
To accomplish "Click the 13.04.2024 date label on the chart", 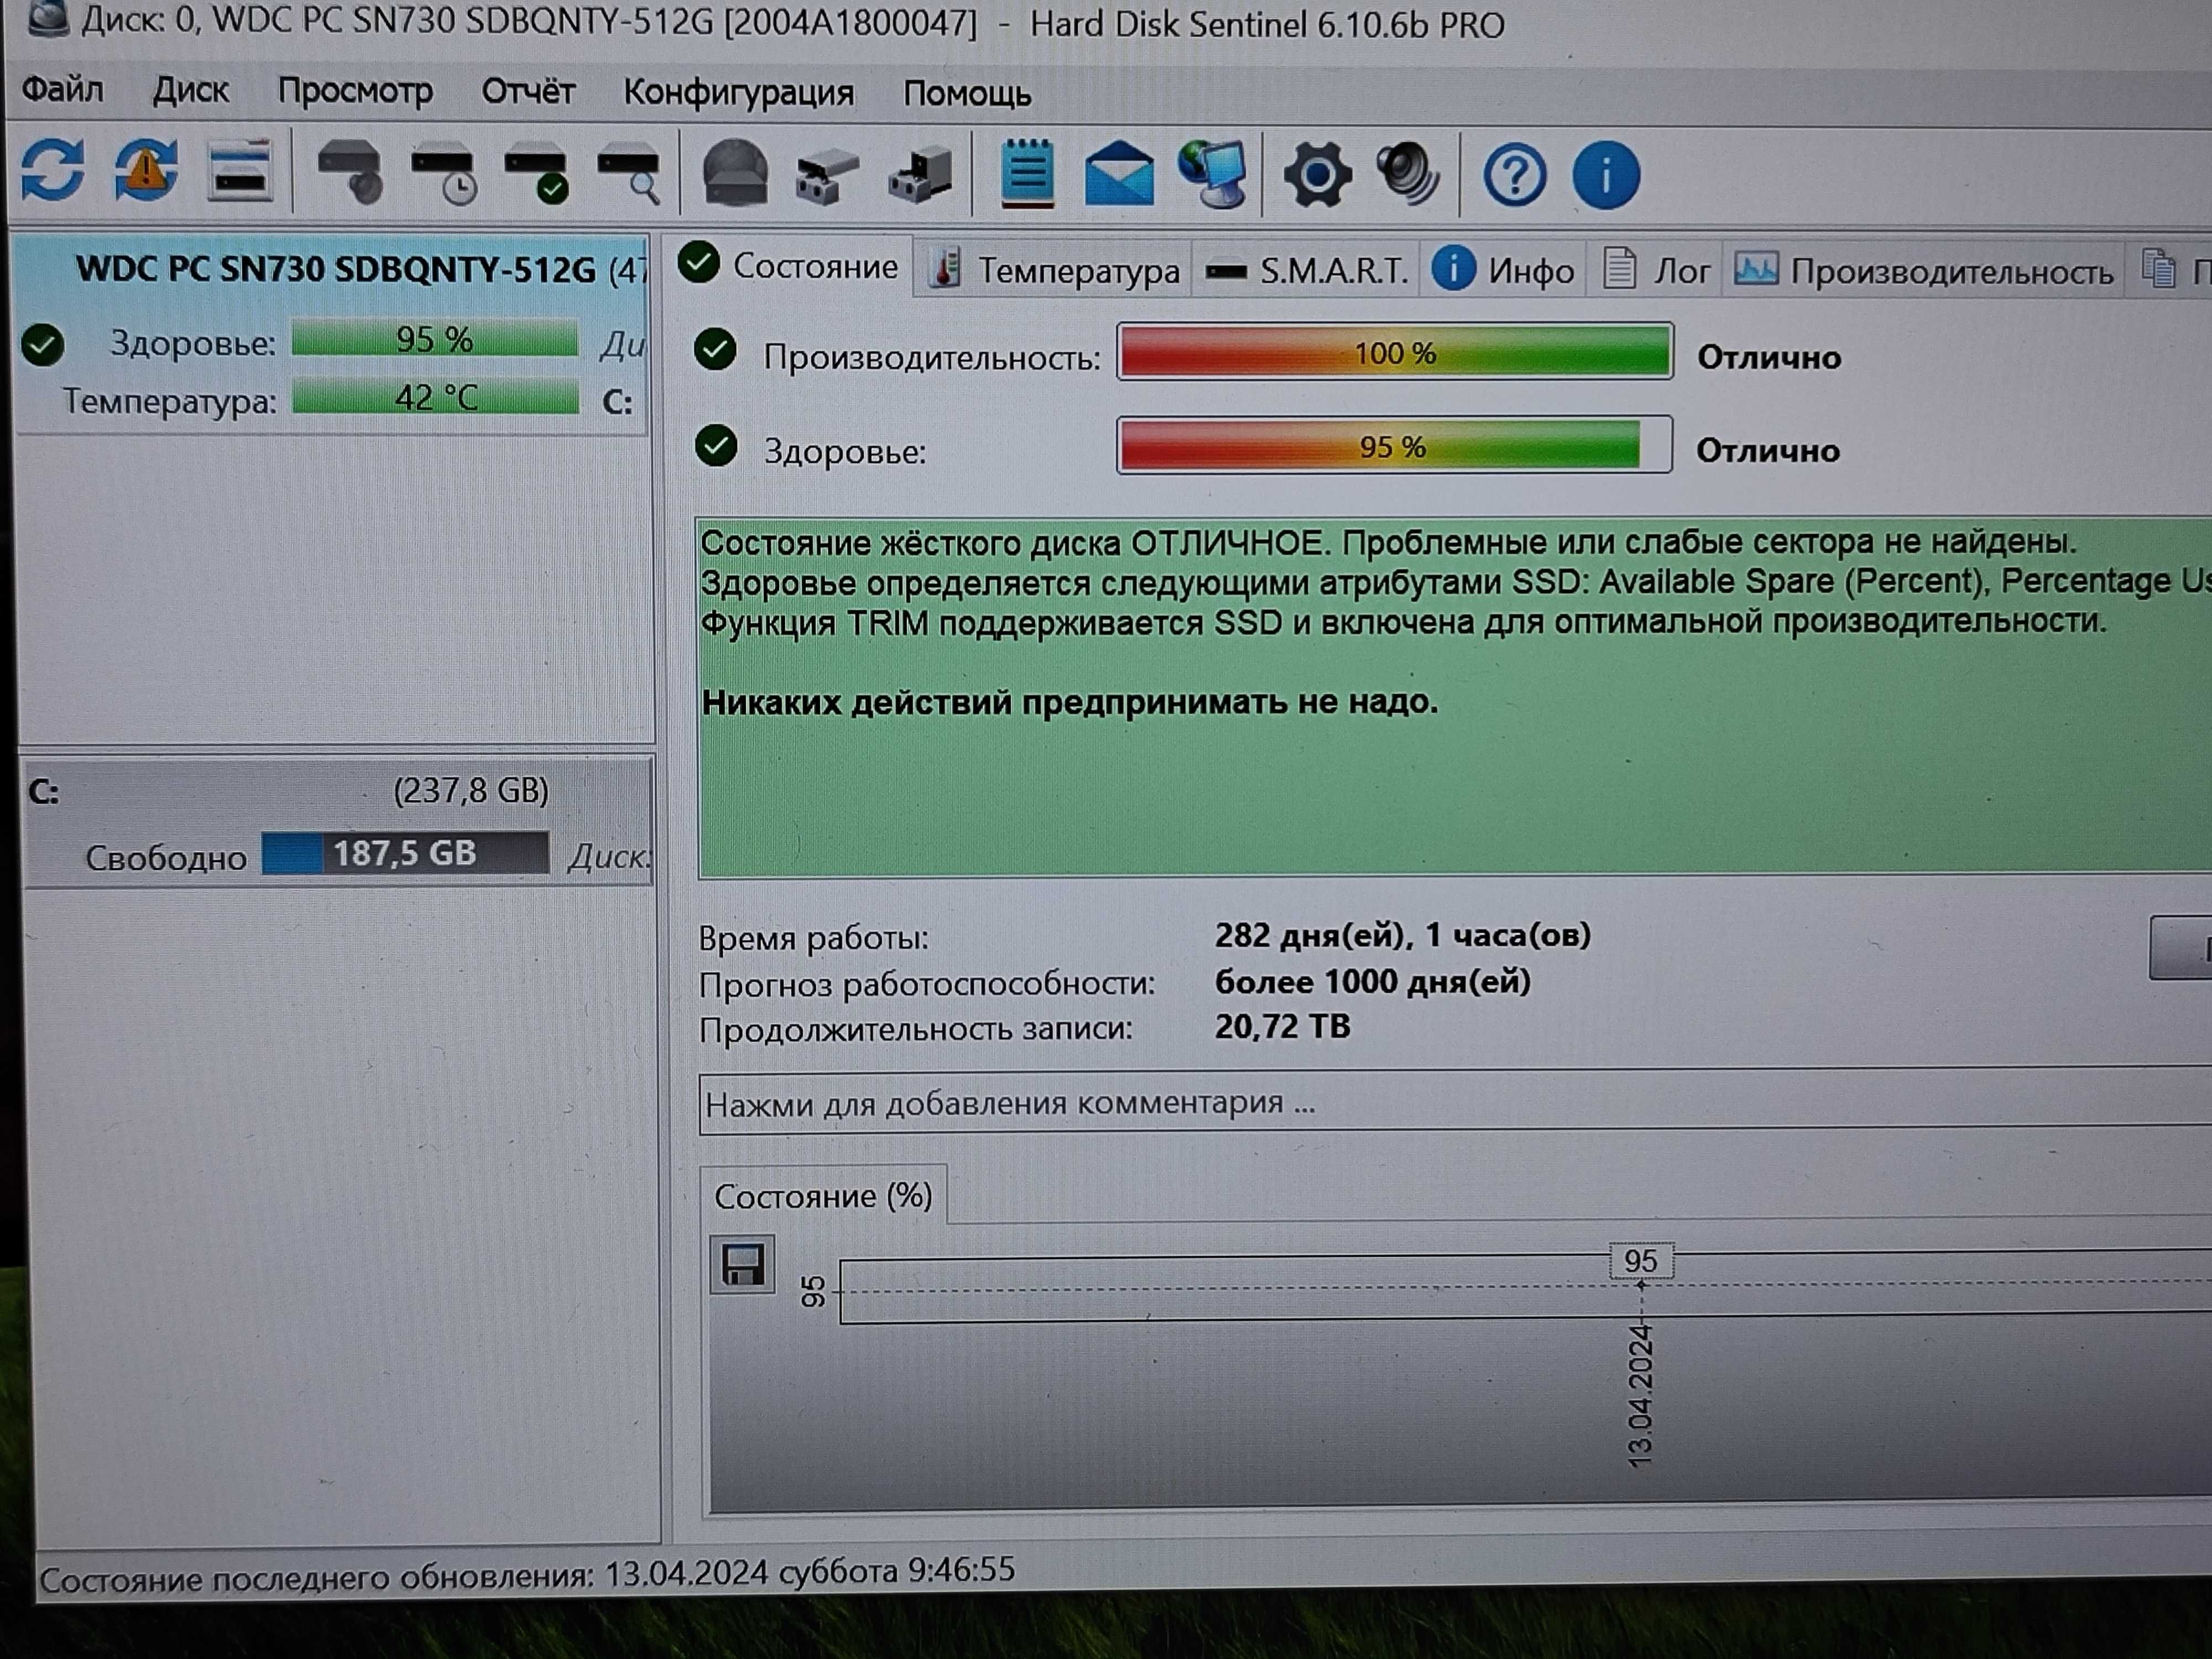I will coord(1640,1396).
